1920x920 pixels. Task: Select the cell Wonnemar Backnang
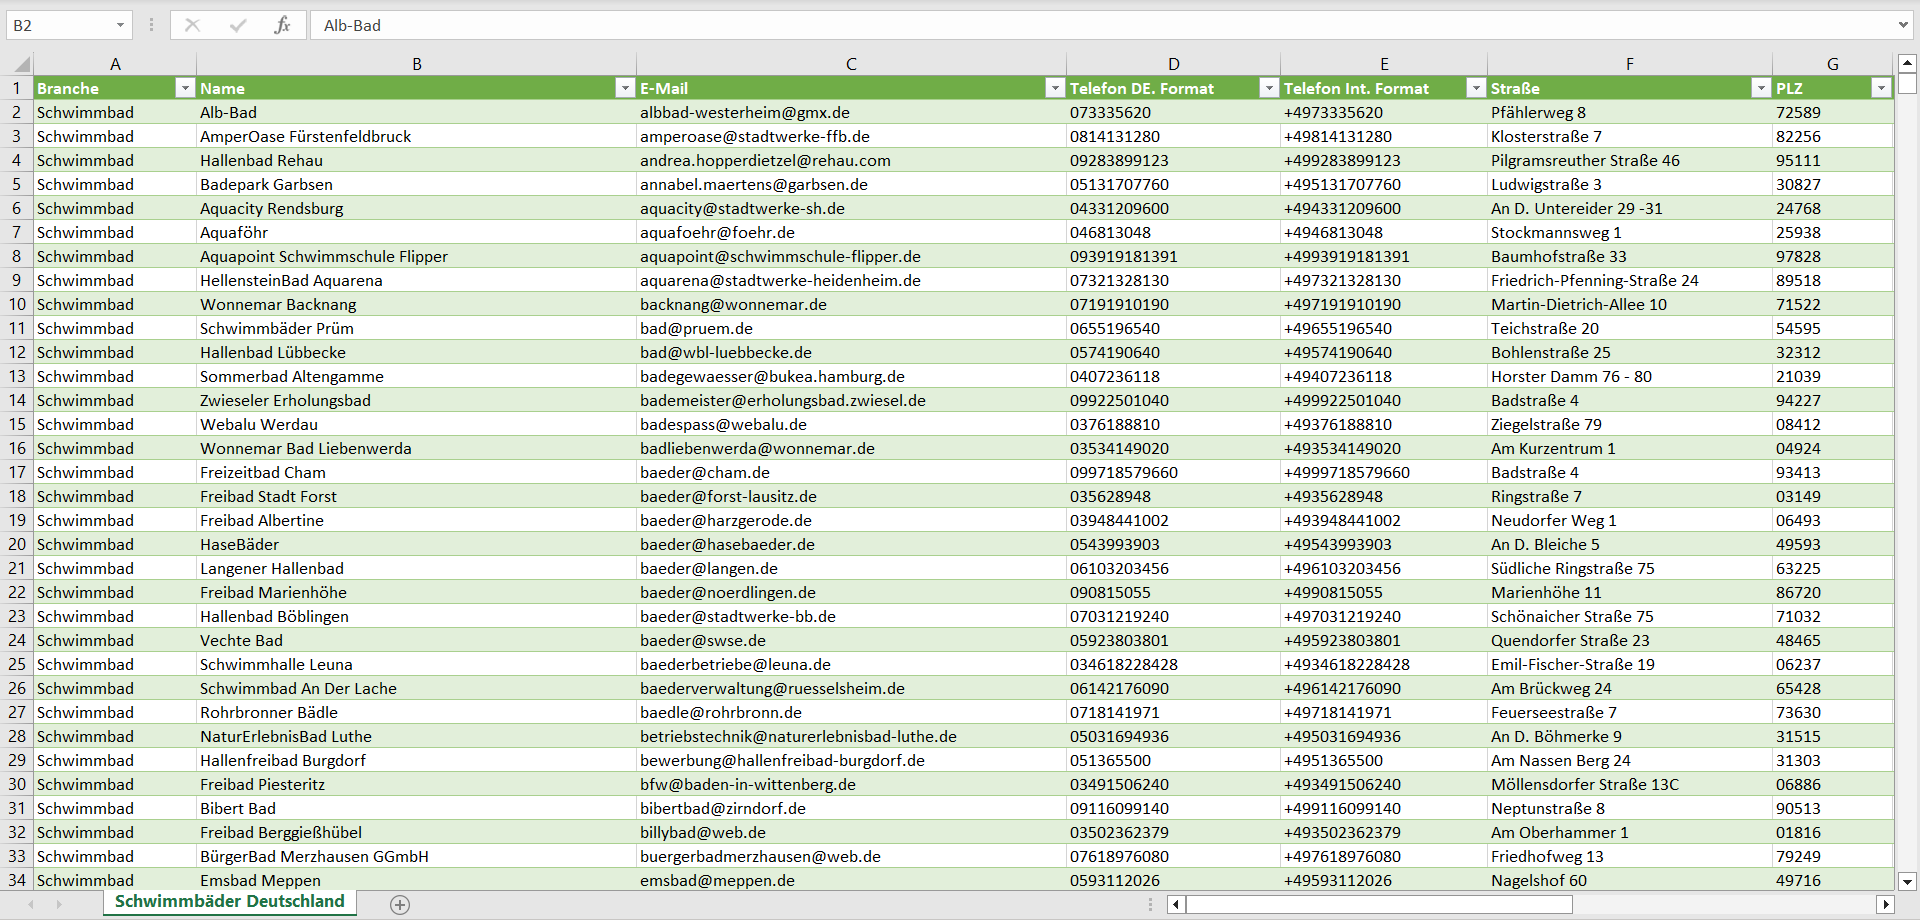417,304
